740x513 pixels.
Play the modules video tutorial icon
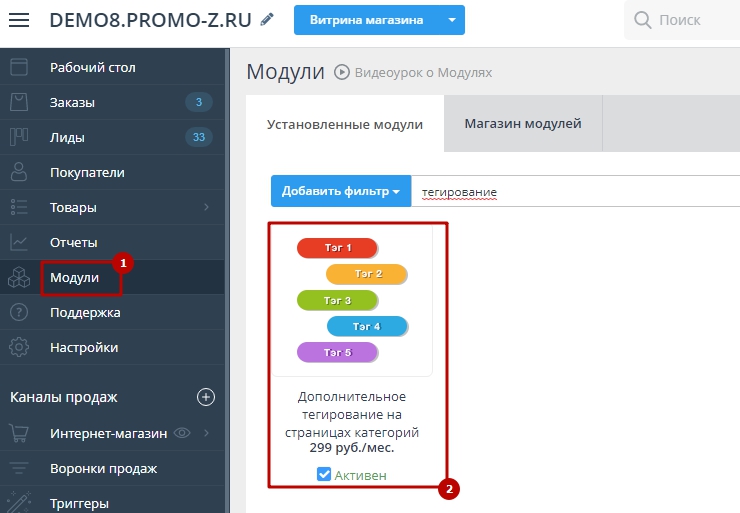click(x=342, y=72)
